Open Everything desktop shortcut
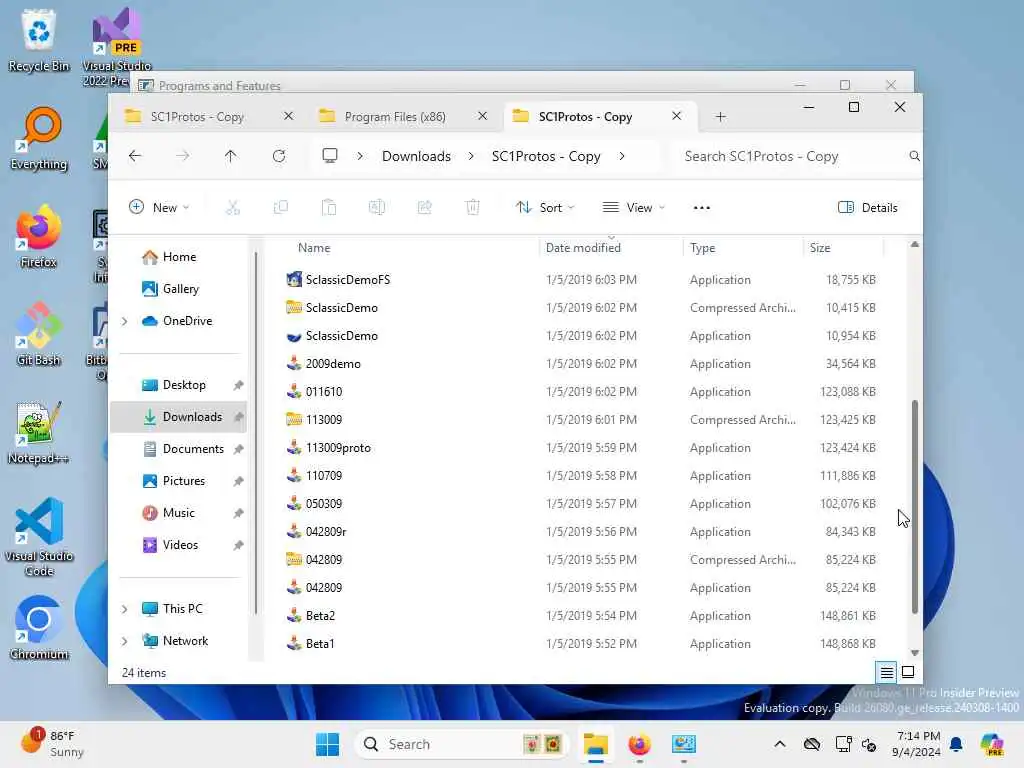Image resolution: width=1024 pixels, height=768 pixels. pos(39,139)
